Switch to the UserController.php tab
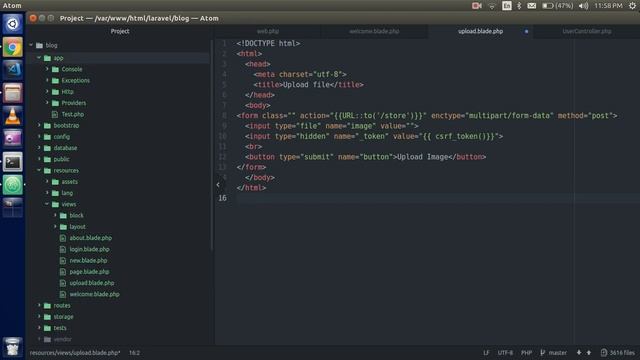The height and width of the screenshot is (360, 640). [x=587, y=31]
